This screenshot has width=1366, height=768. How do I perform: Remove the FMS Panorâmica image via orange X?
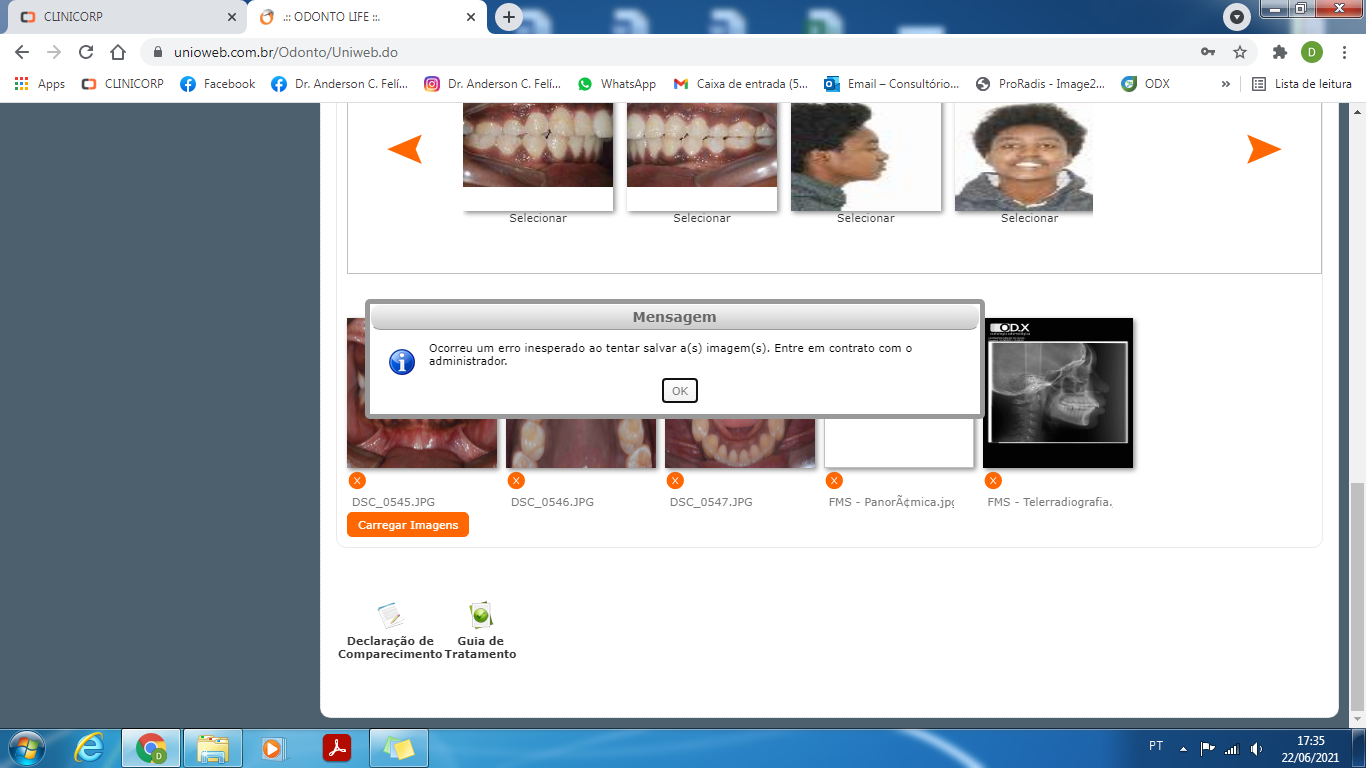click(834, 481)
